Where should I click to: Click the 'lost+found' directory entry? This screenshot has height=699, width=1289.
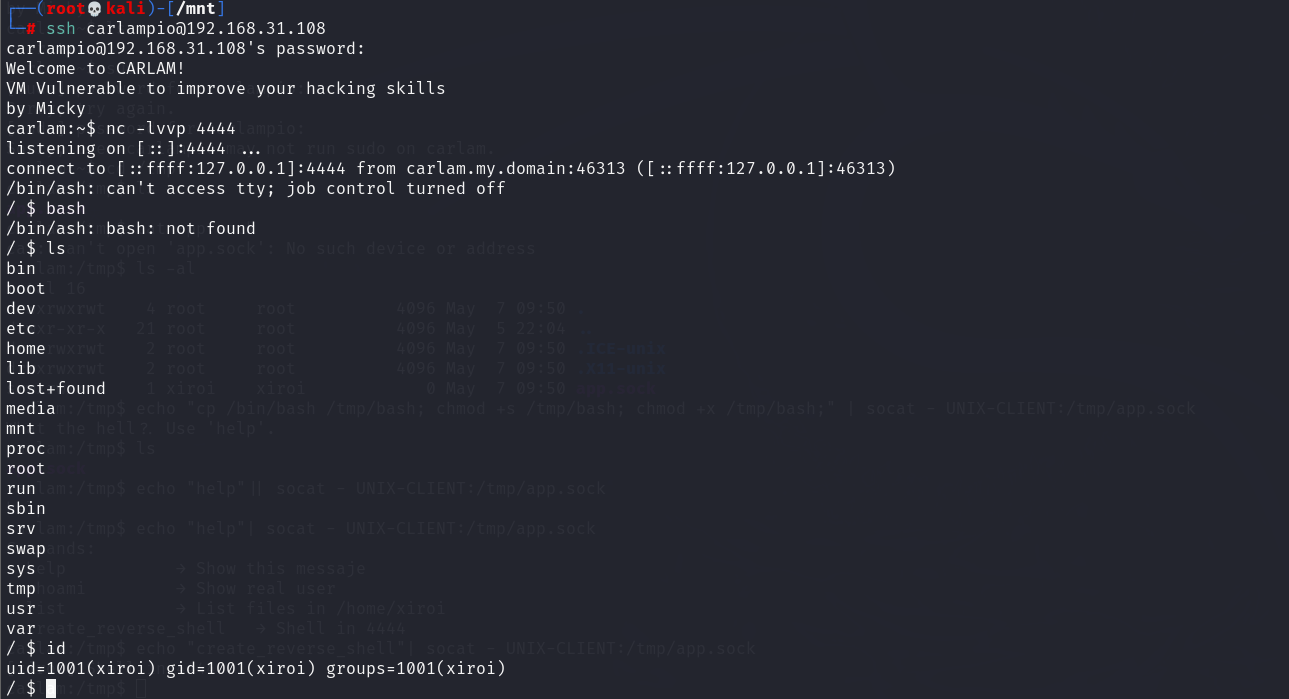(x=56, y=388)
